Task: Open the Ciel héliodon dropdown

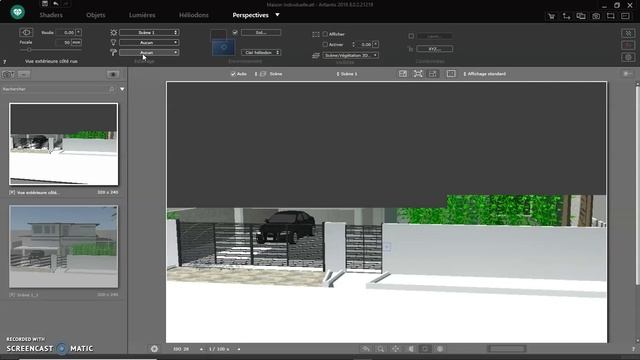Action: point(261,52)
